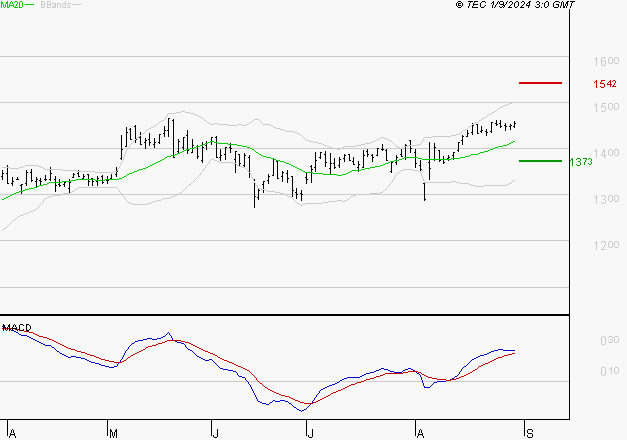Click the red 1542 resistance value
This screenshot has width=627, height=440.
(605, 84)
